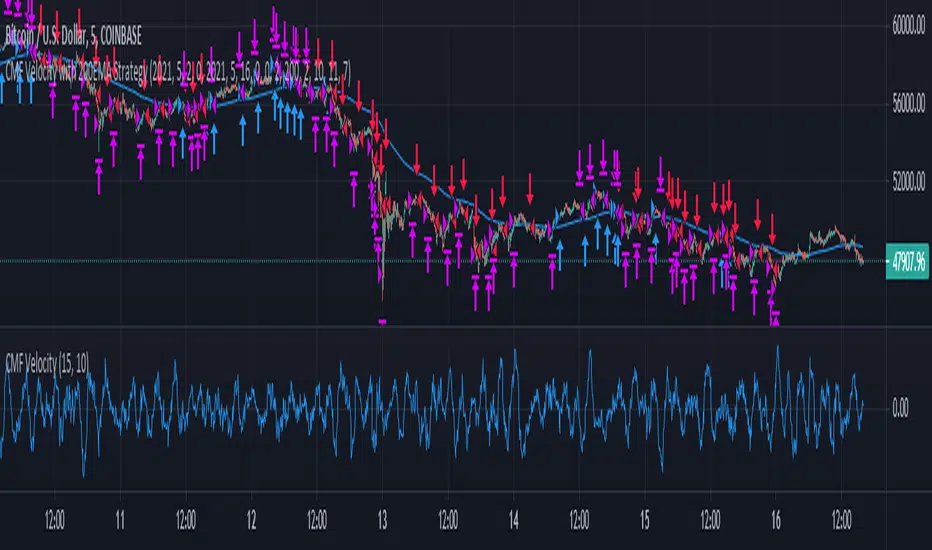932x550 pixels.
Task: Click the magenta marker below the 13th crash wick
Action: [382, 321]
